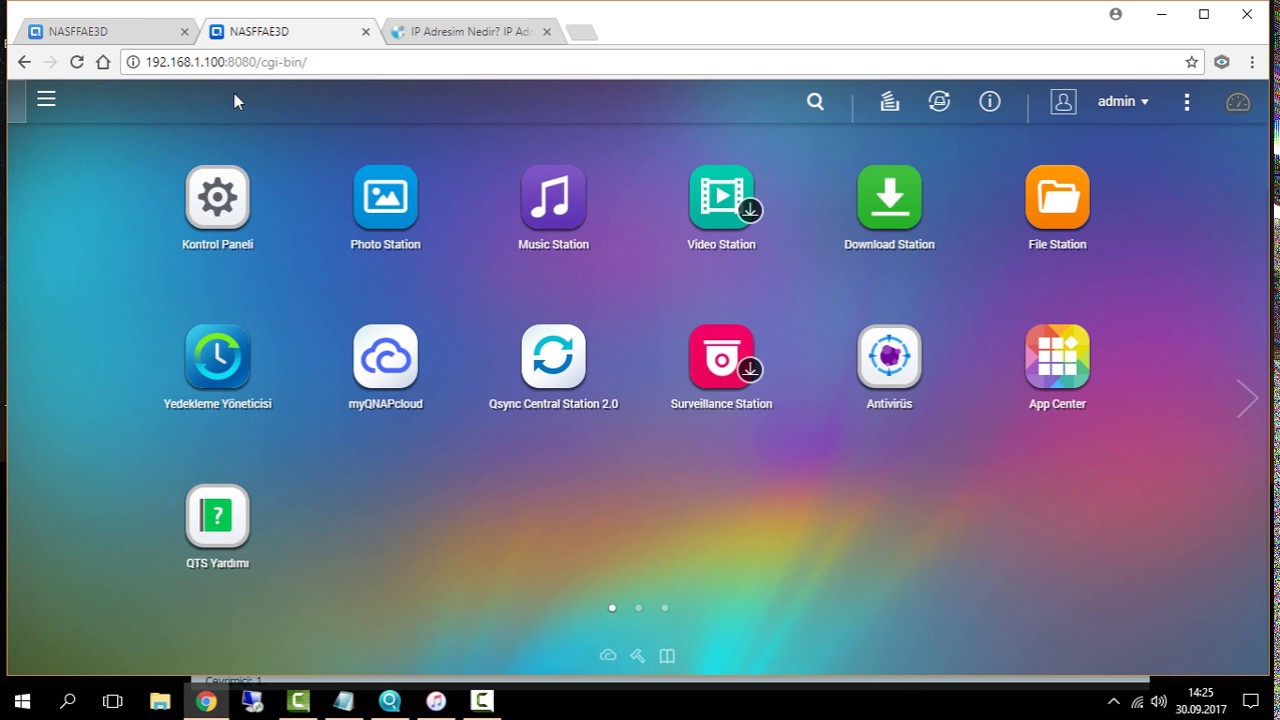
Task: Launch Photo Station
Action: coord(385,197)
